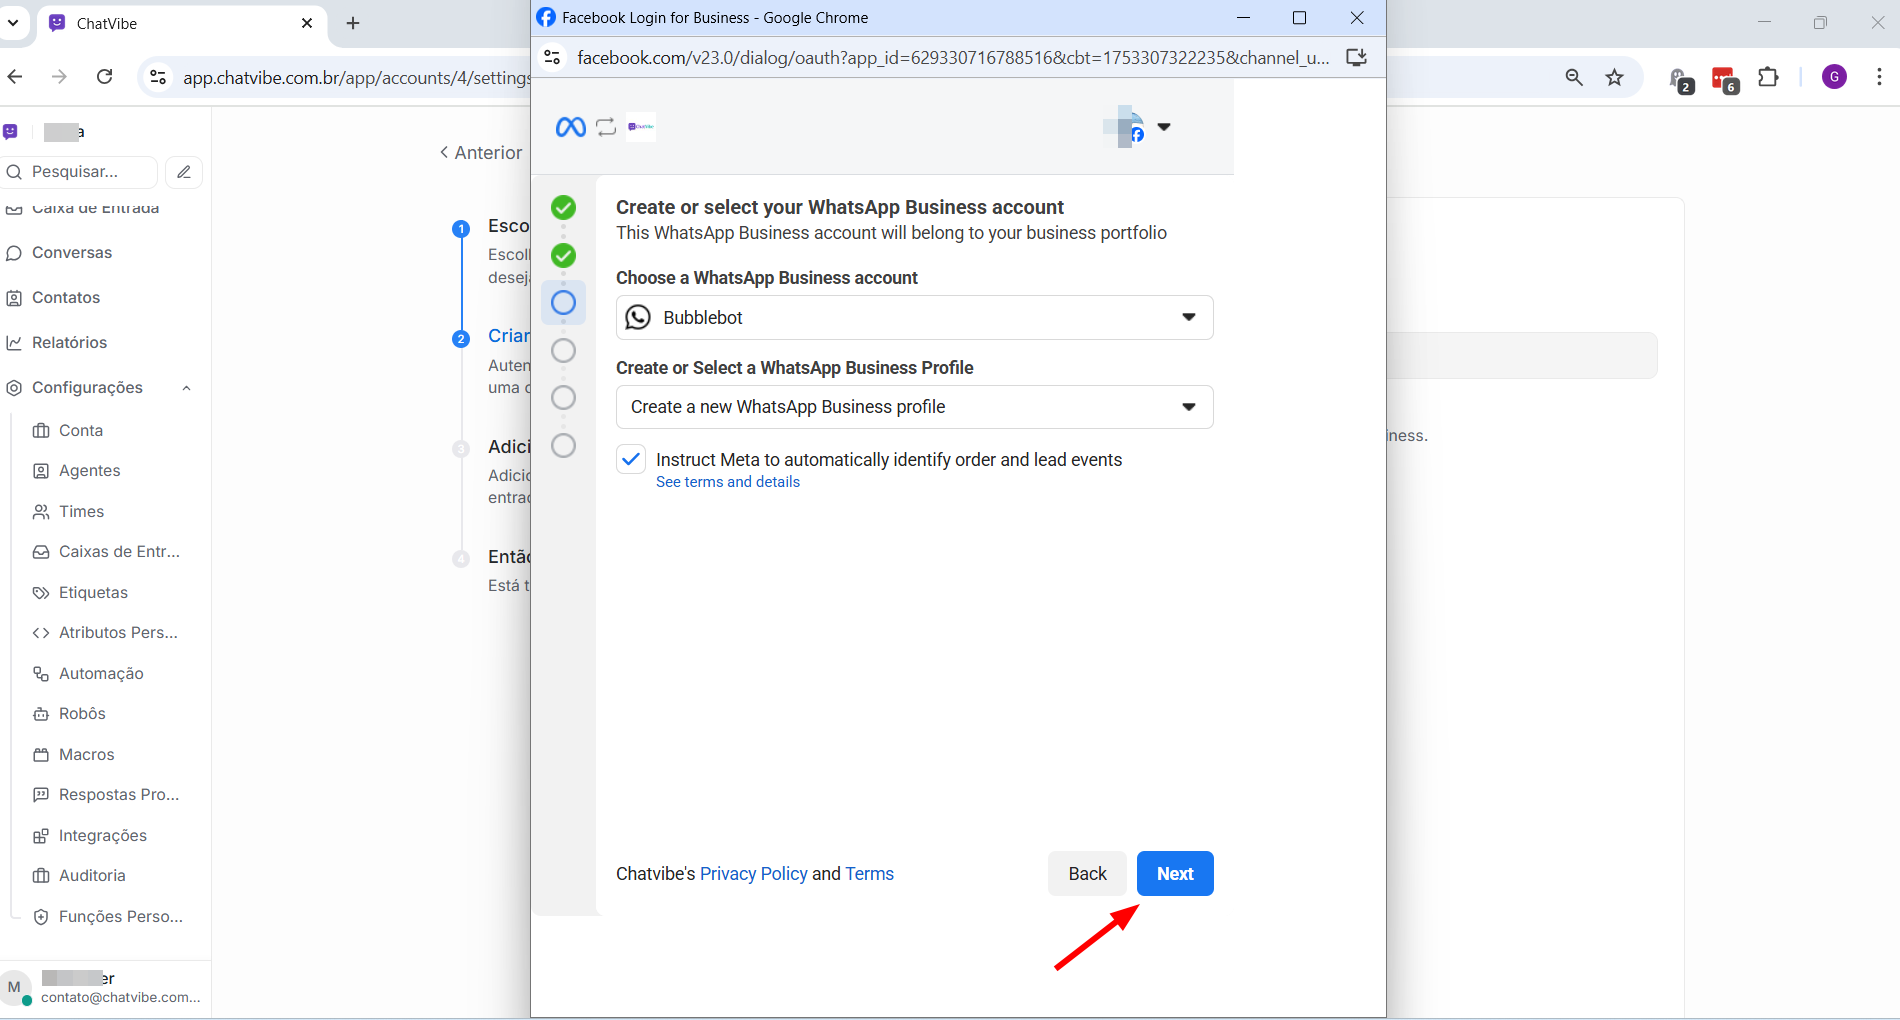Open Funções Personalizadas settings

point(121,917)
